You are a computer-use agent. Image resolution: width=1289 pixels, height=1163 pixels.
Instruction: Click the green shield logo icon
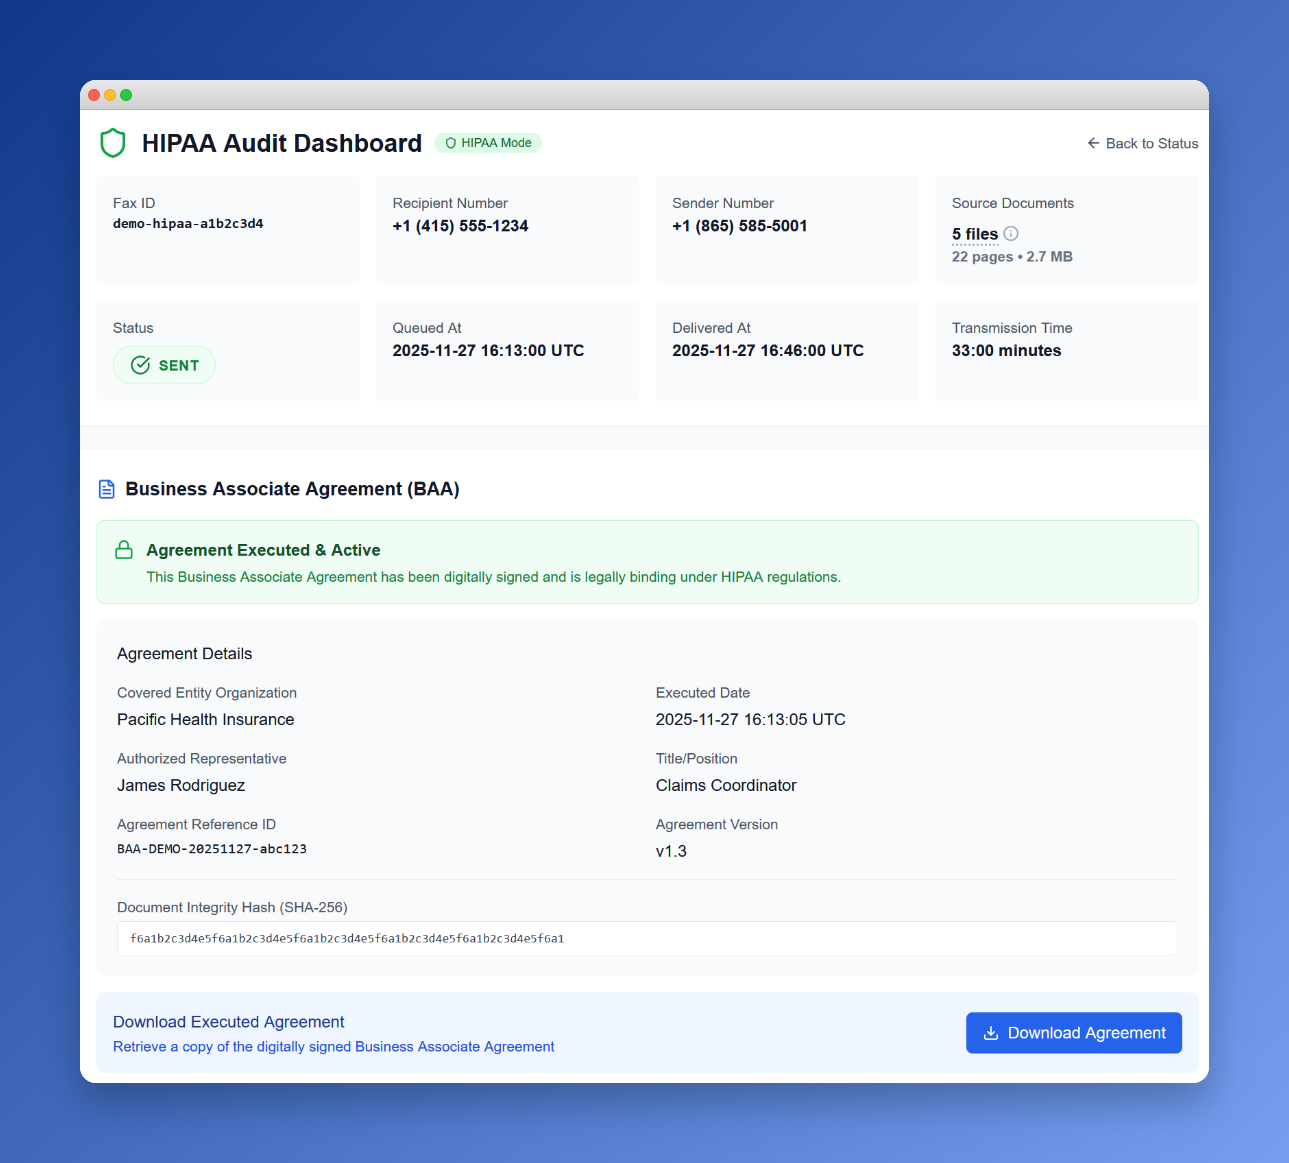pyautogui.click(x=113, y=143)
